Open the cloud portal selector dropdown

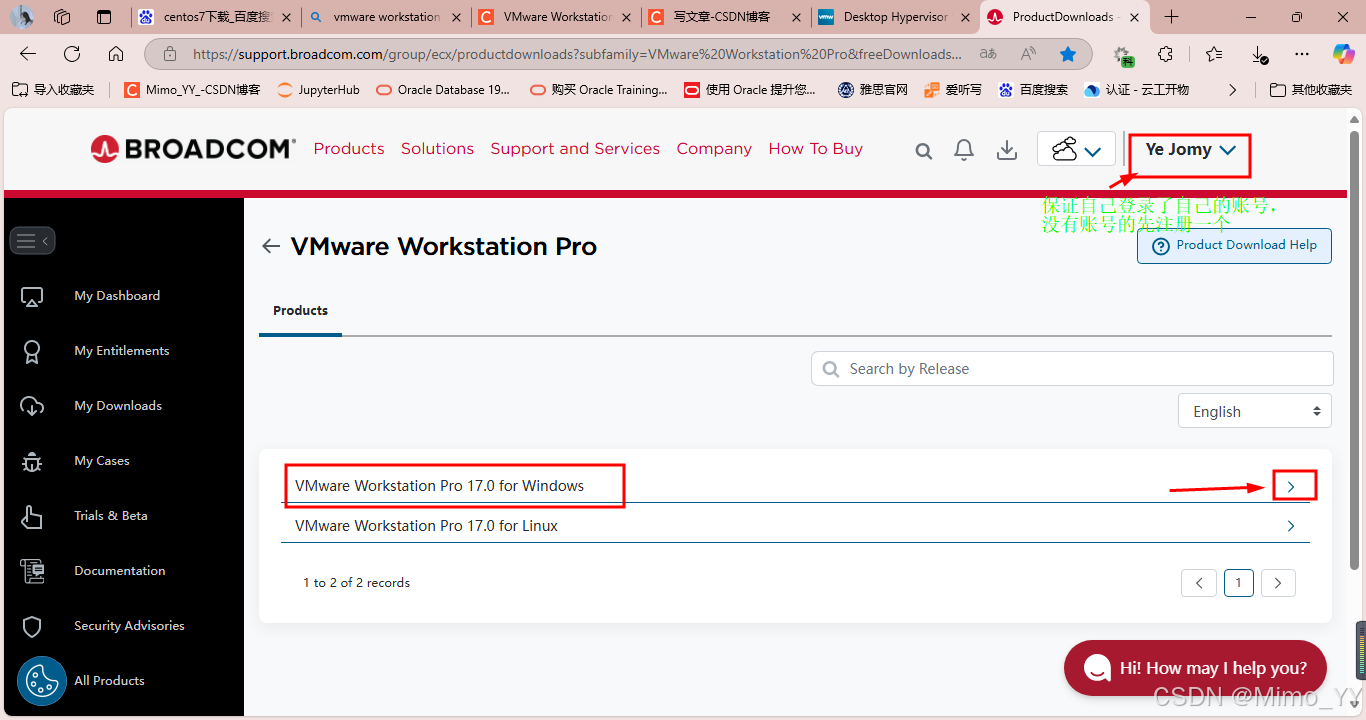(x=1076, y=149)
